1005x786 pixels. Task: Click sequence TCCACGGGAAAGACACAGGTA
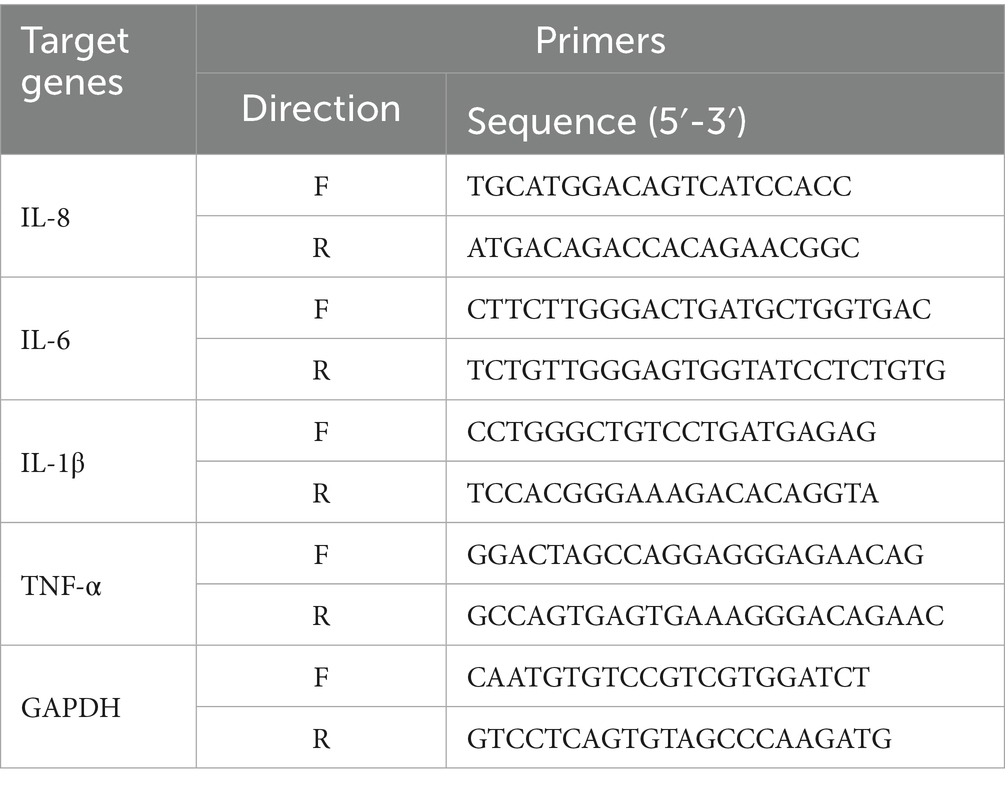click(x=673, y=493)
